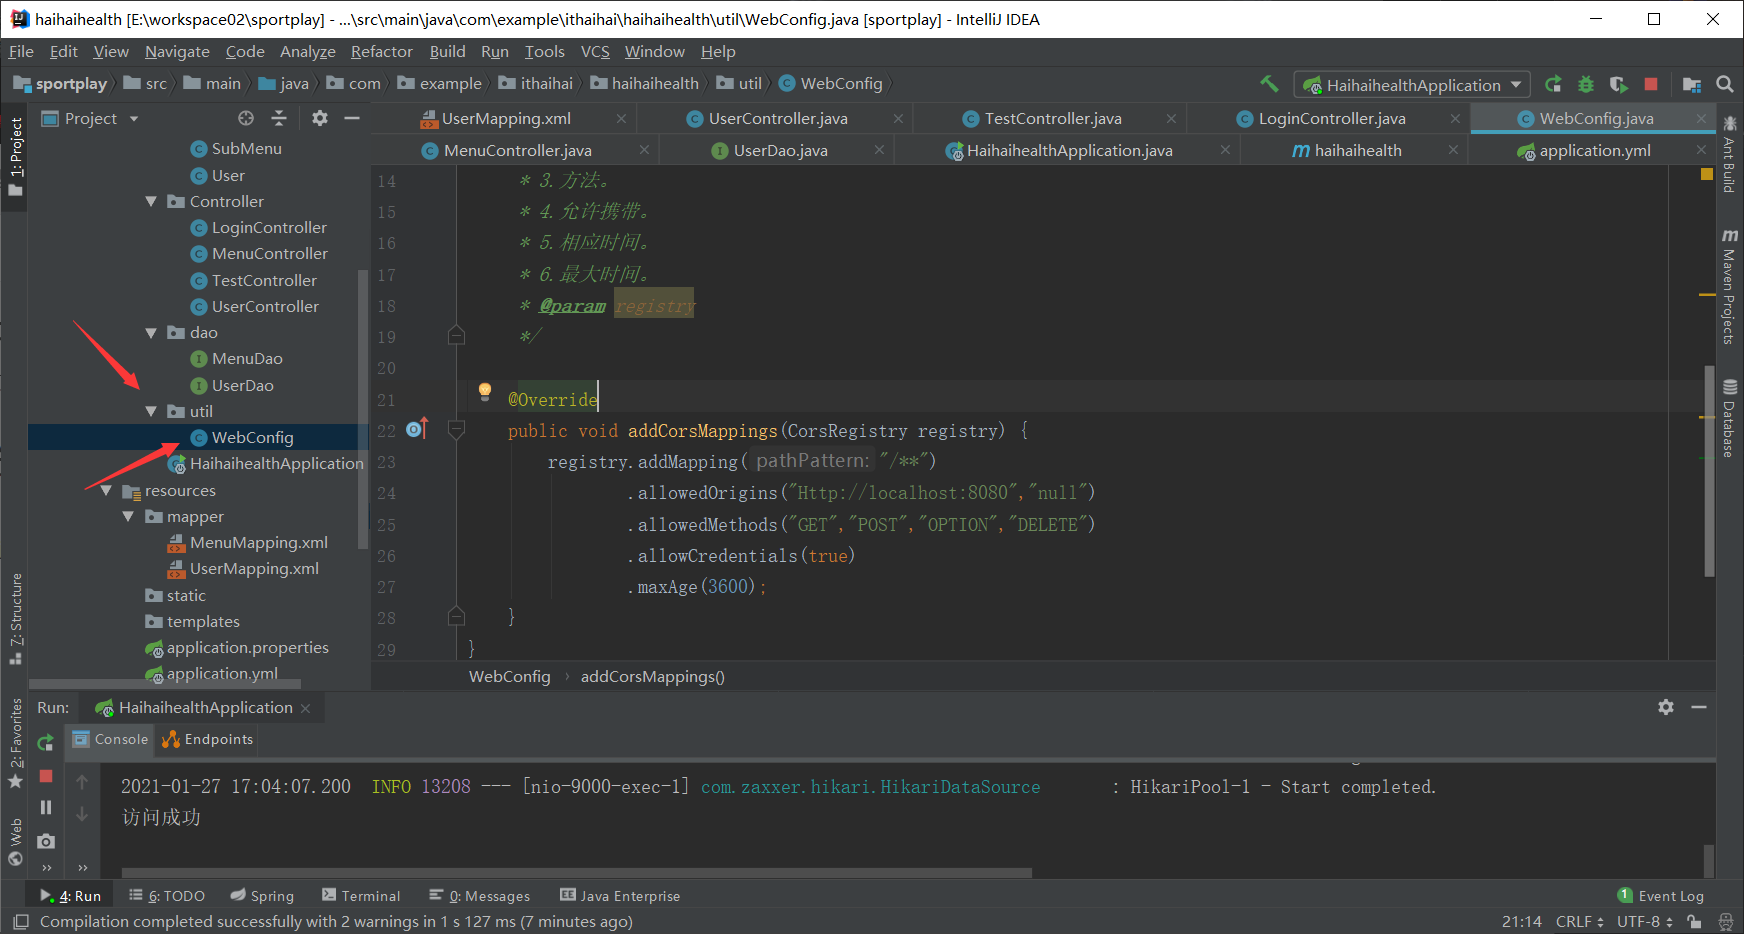
Task: Click the Pause Output icon in Run panel
Action: [46, 807]
